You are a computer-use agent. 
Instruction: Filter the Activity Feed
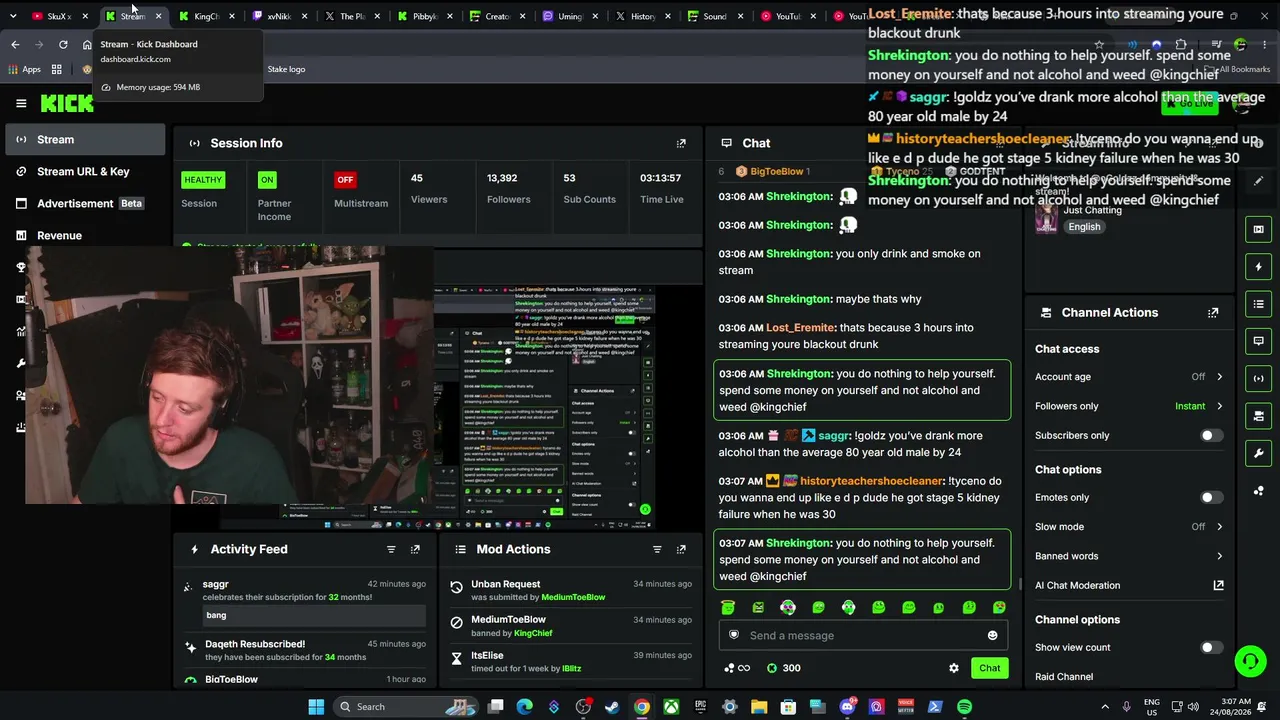391,549
